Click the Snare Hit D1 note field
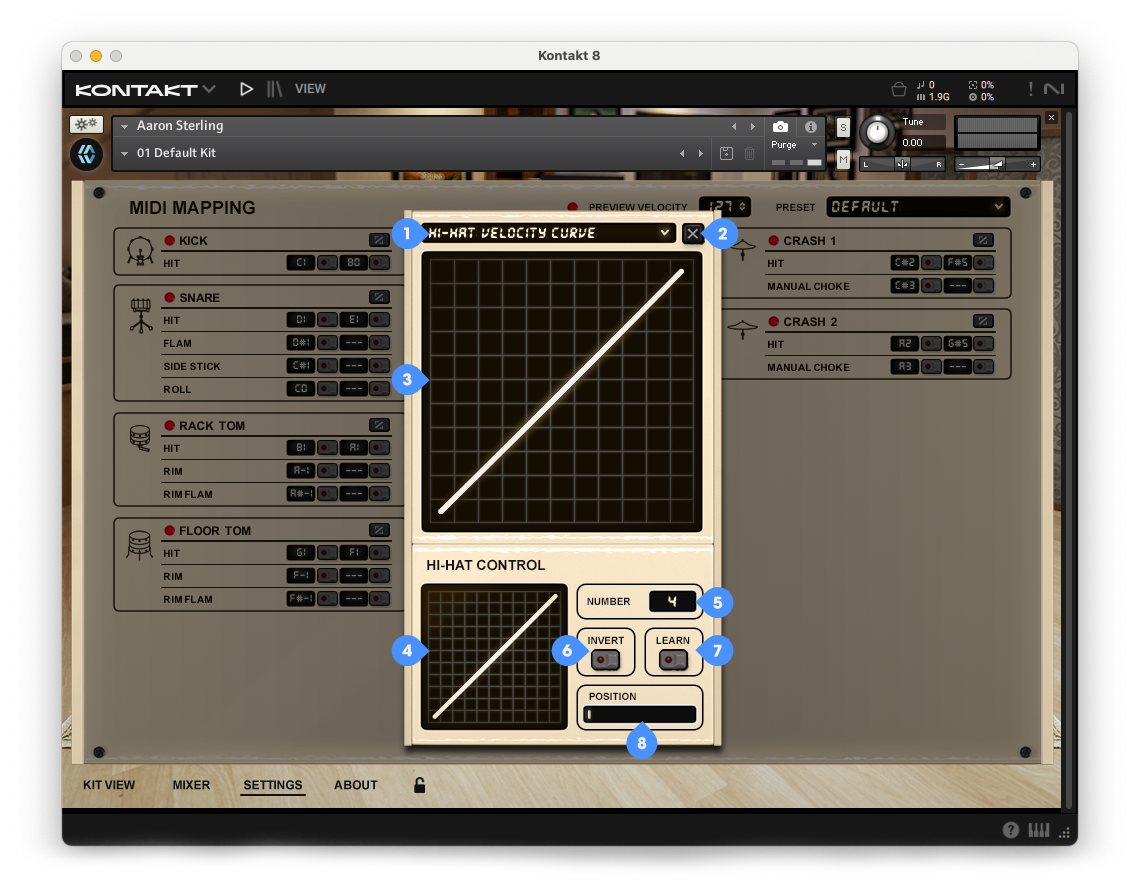This screenshot has width=1127, height=889. 300,320
